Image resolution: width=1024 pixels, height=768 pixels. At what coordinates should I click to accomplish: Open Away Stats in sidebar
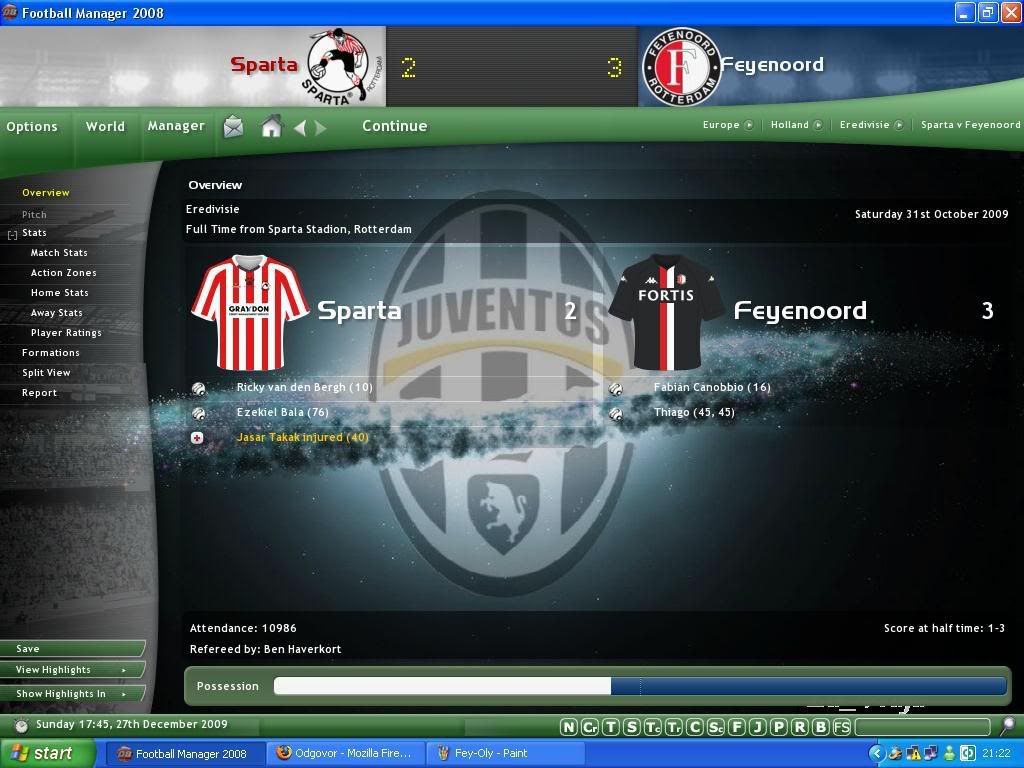pos(57,313)
